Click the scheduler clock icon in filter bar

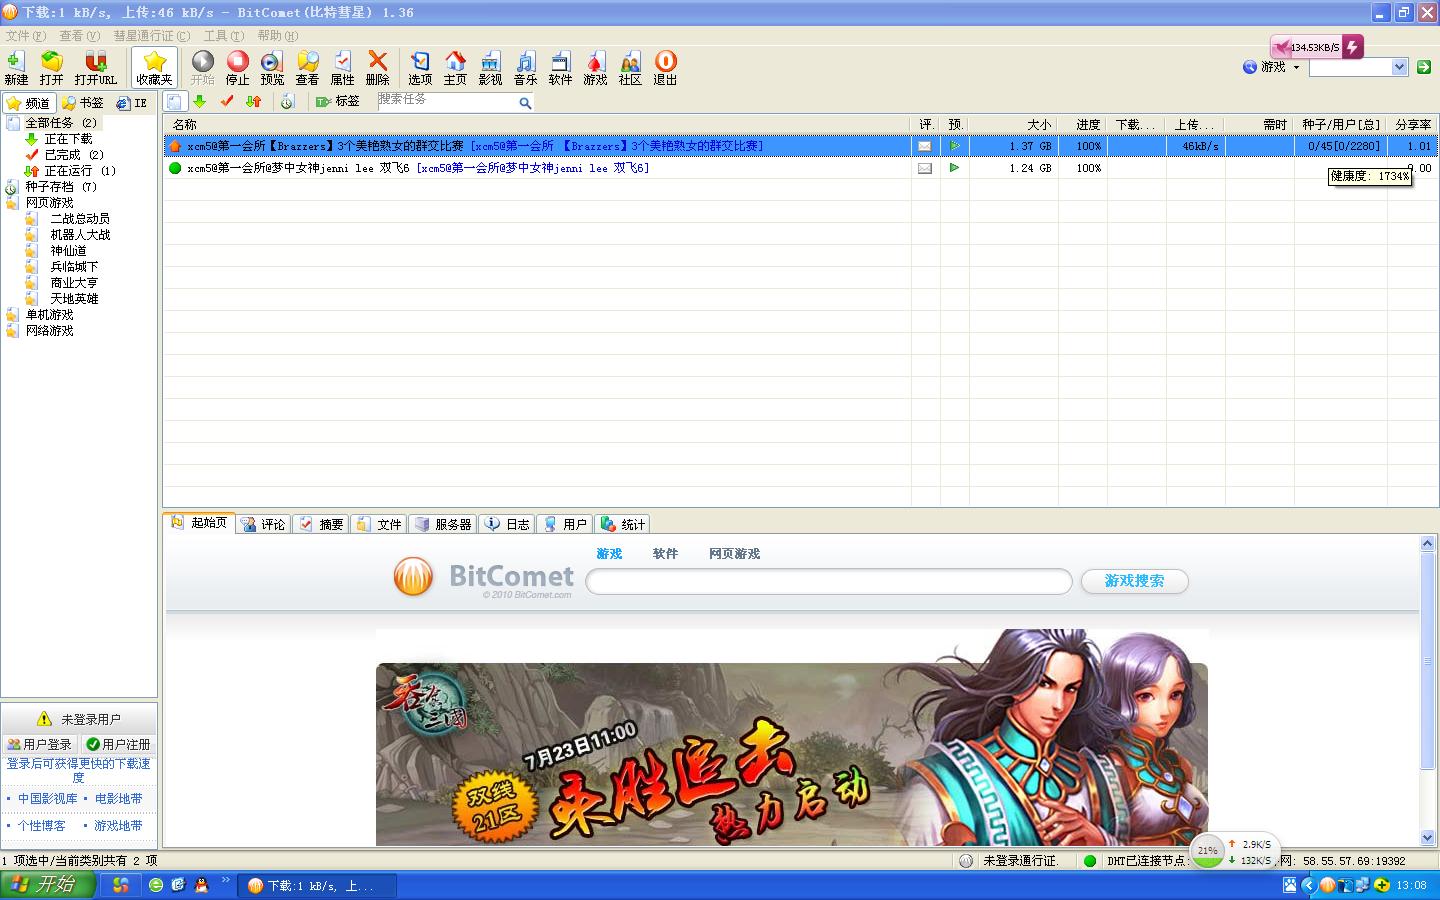tap(287, 102)
